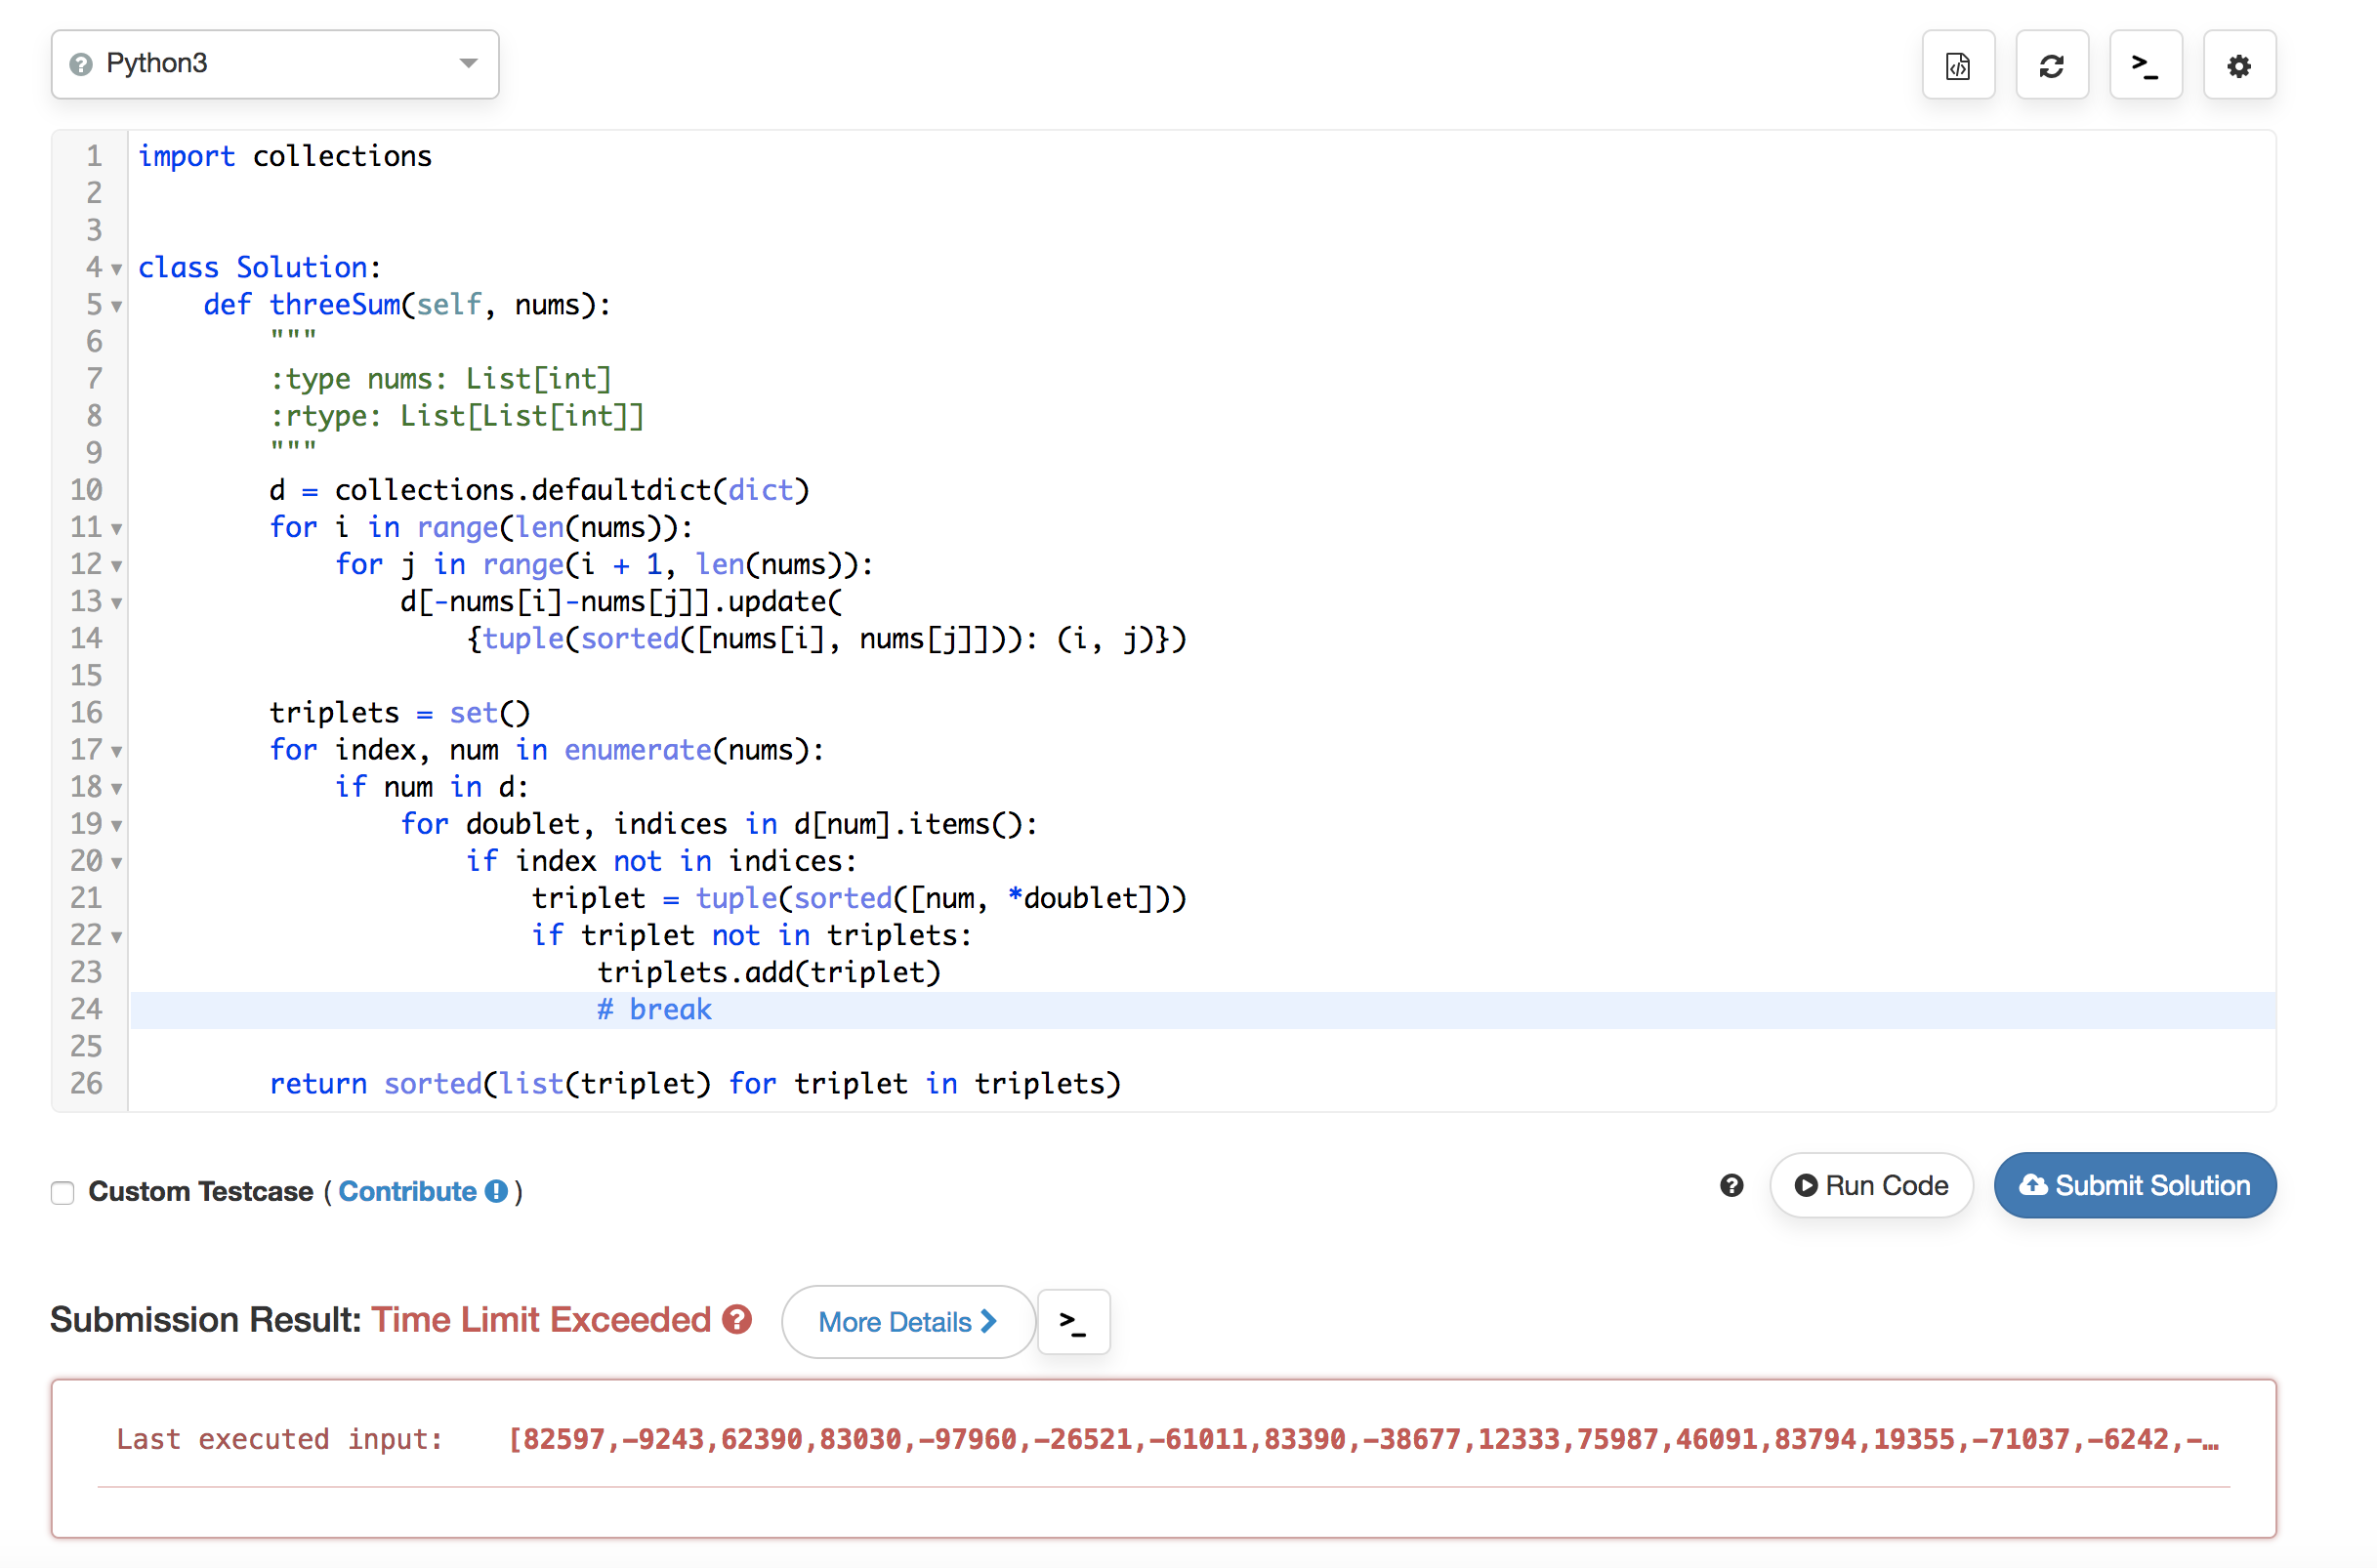Click the Submit Solution button
2377x1568 pixels.
2134,1185
